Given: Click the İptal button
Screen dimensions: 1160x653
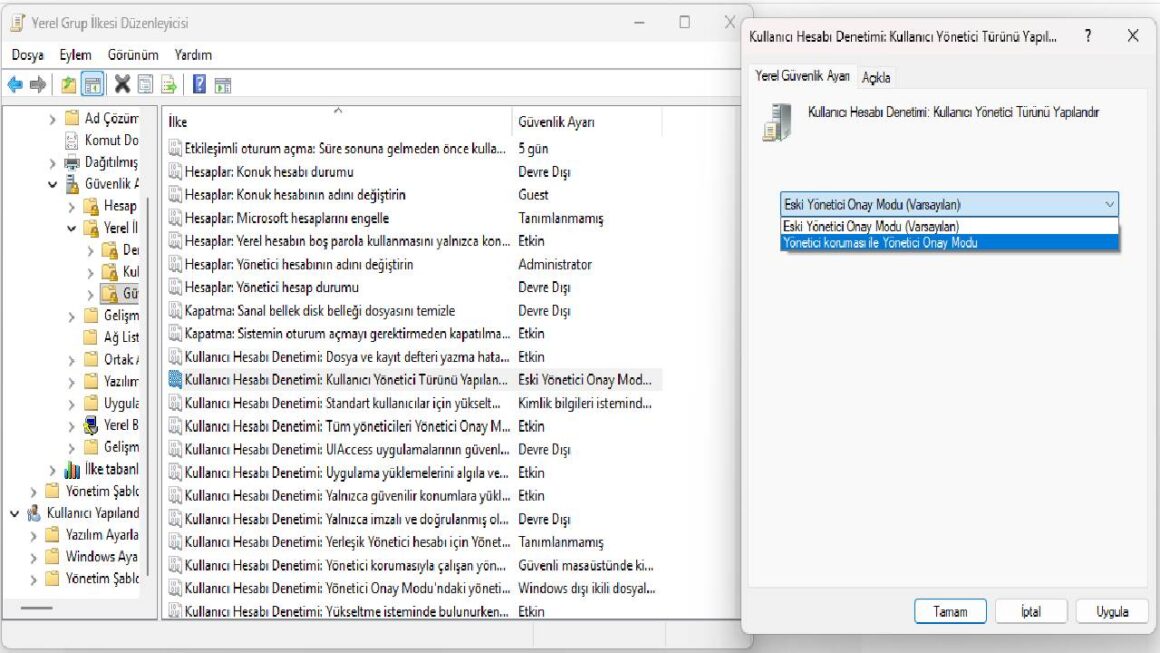Looking at the screenshot, I should [x=1031, y=612].
